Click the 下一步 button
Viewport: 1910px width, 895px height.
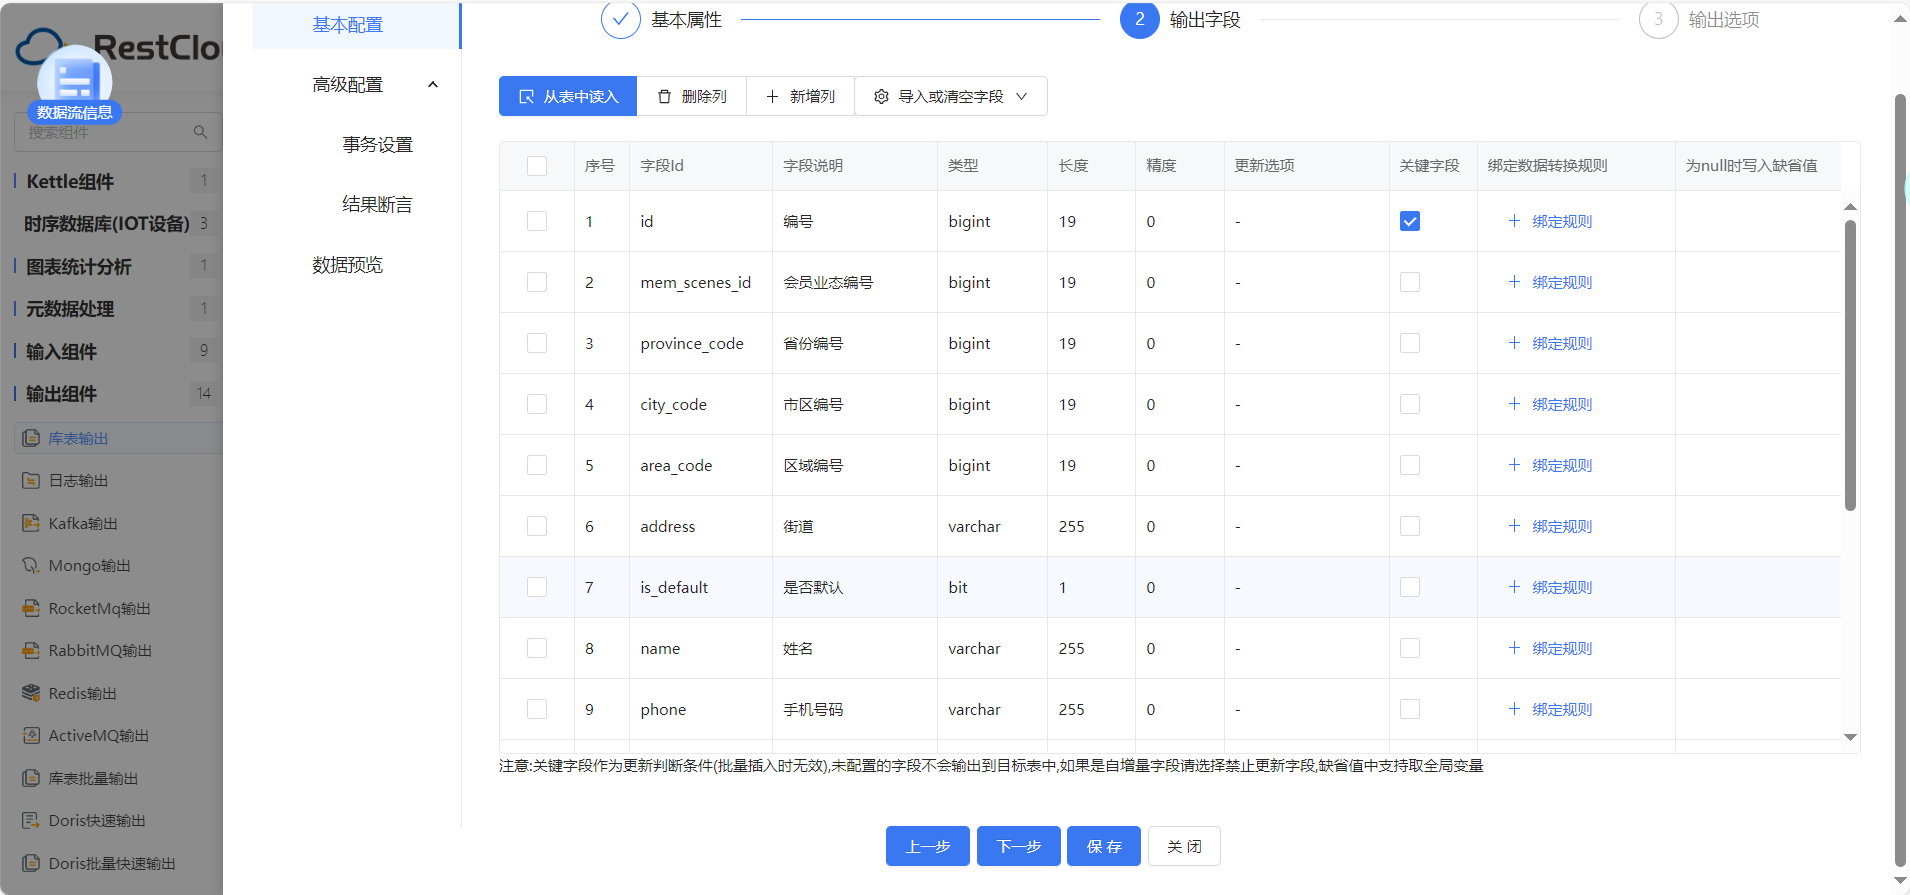(x=1019, y=846)
